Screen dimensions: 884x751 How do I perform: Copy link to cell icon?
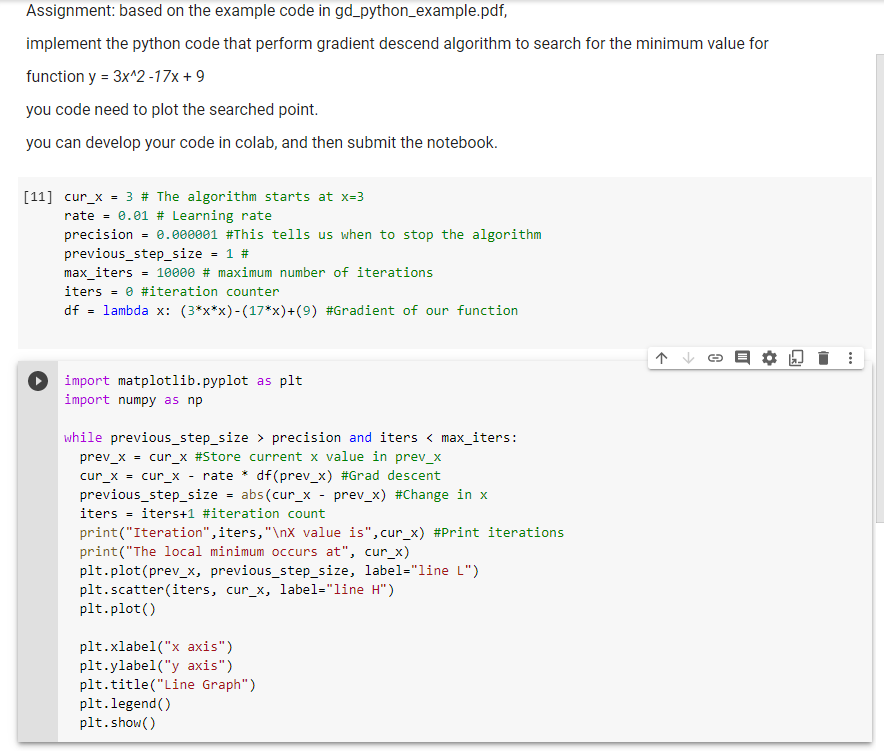click(x=715, y=358)
